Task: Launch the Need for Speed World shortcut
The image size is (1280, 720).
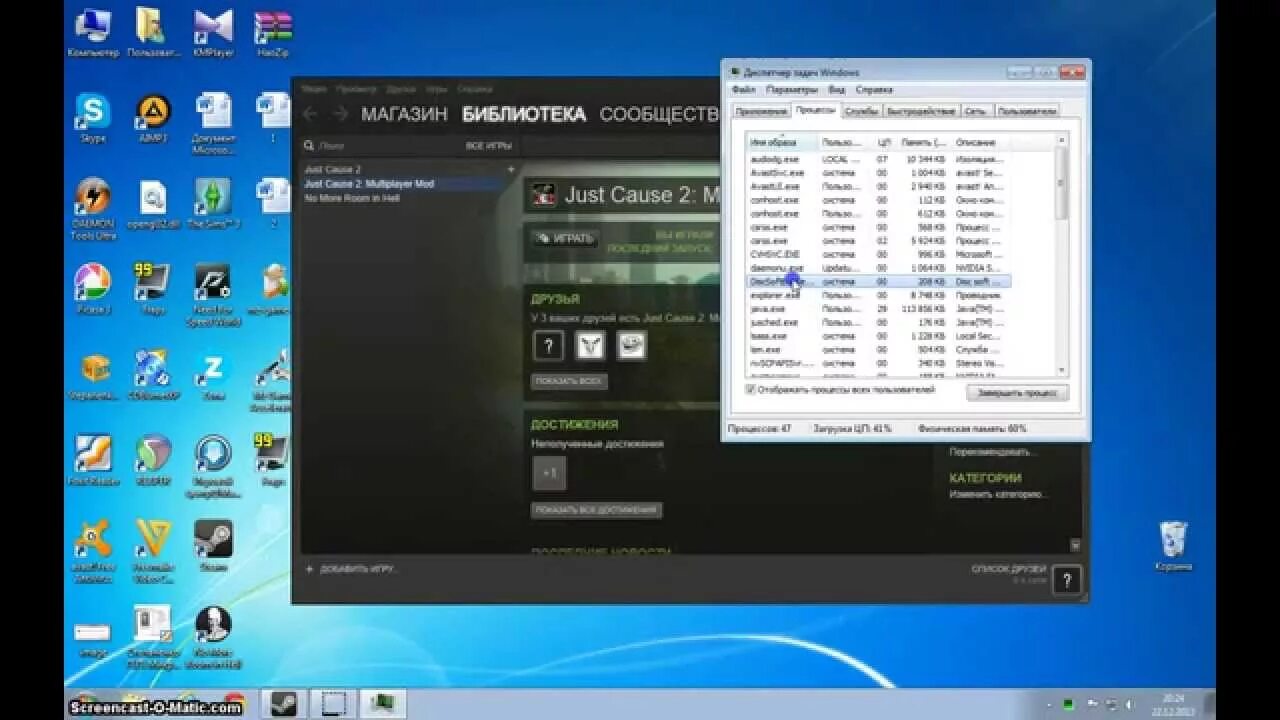Action: (x=213, y=294)
